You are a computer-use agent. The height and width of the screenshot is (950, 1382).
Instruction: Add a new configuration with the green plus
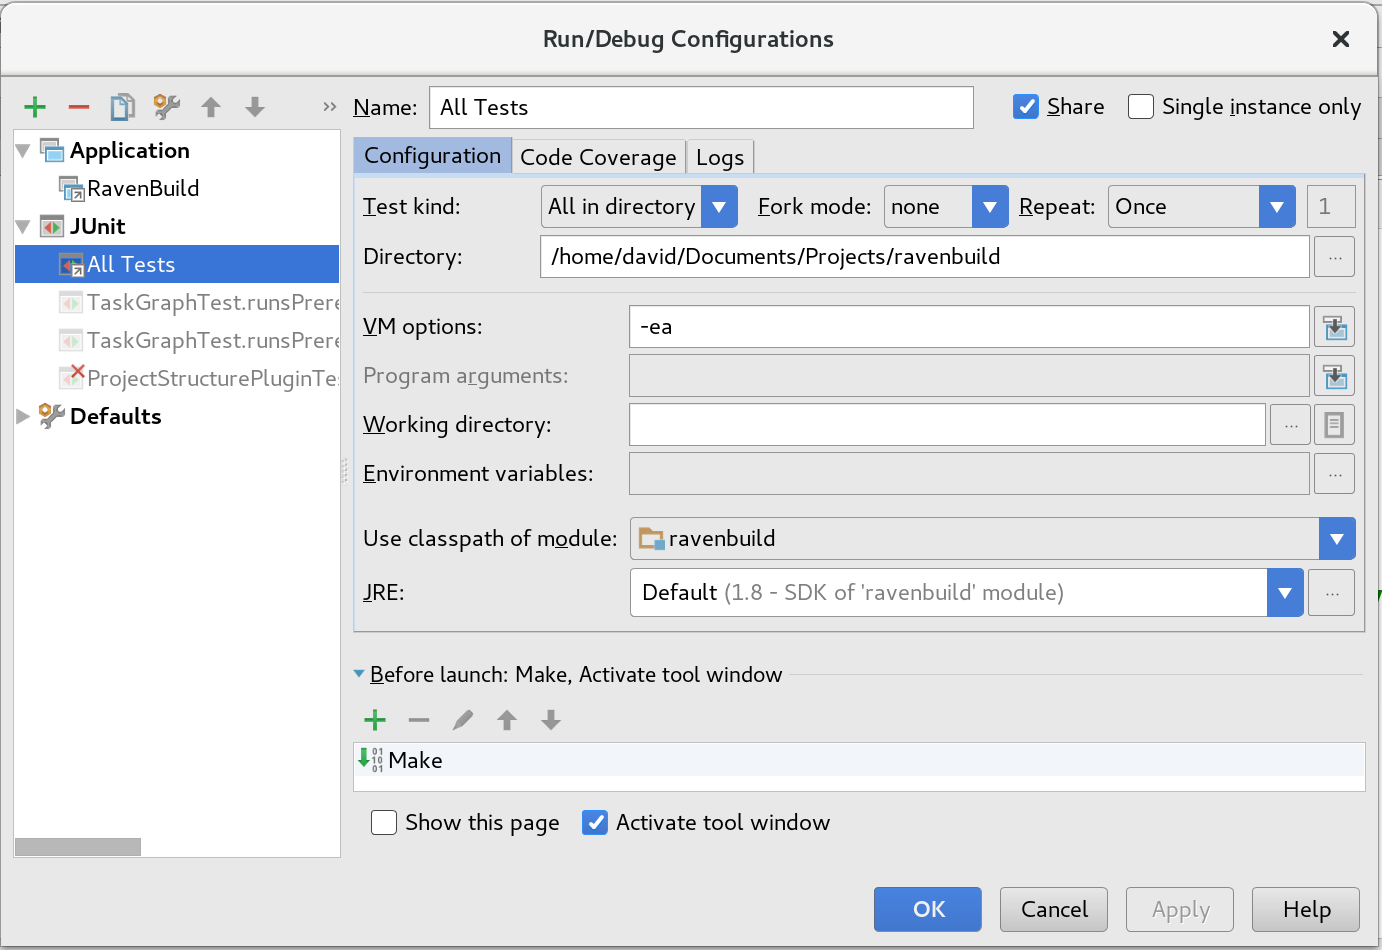(x=35, y=107)
